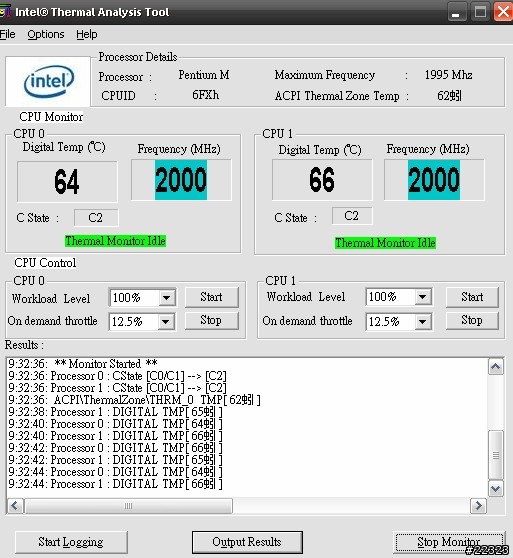Start the CPU 0 workload
Image resolution: width=513 pixels, height=558 pixels.
[x=211, y=297]
